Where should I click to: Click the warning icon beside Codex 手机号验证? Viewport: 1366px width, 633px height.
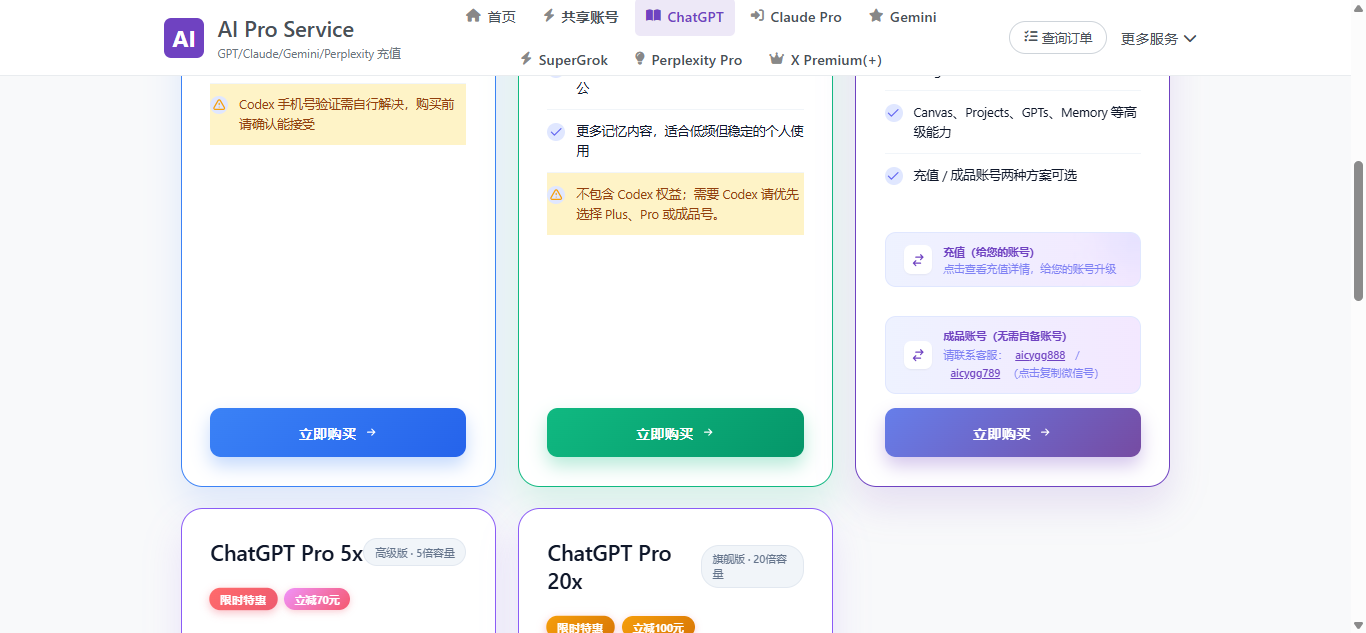click(x=219, y=104)
